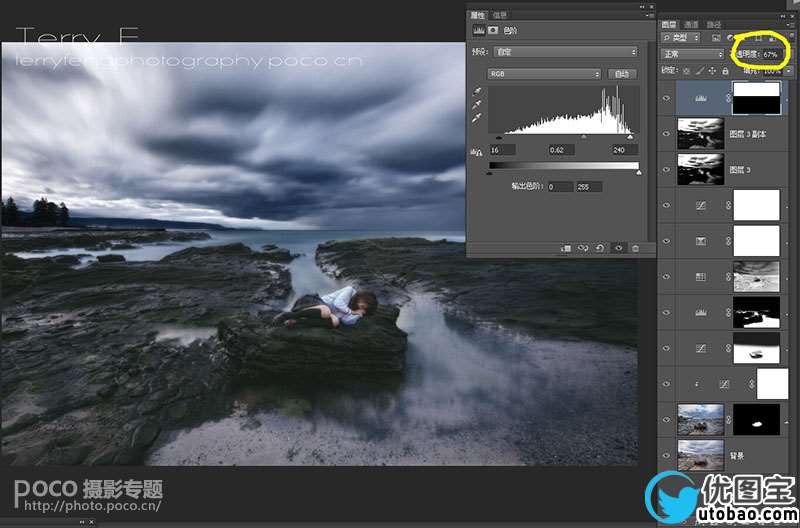800x528 pixels.
Task: Delete the adjustment layer via trash icon
Action: [x=635, y=248]
